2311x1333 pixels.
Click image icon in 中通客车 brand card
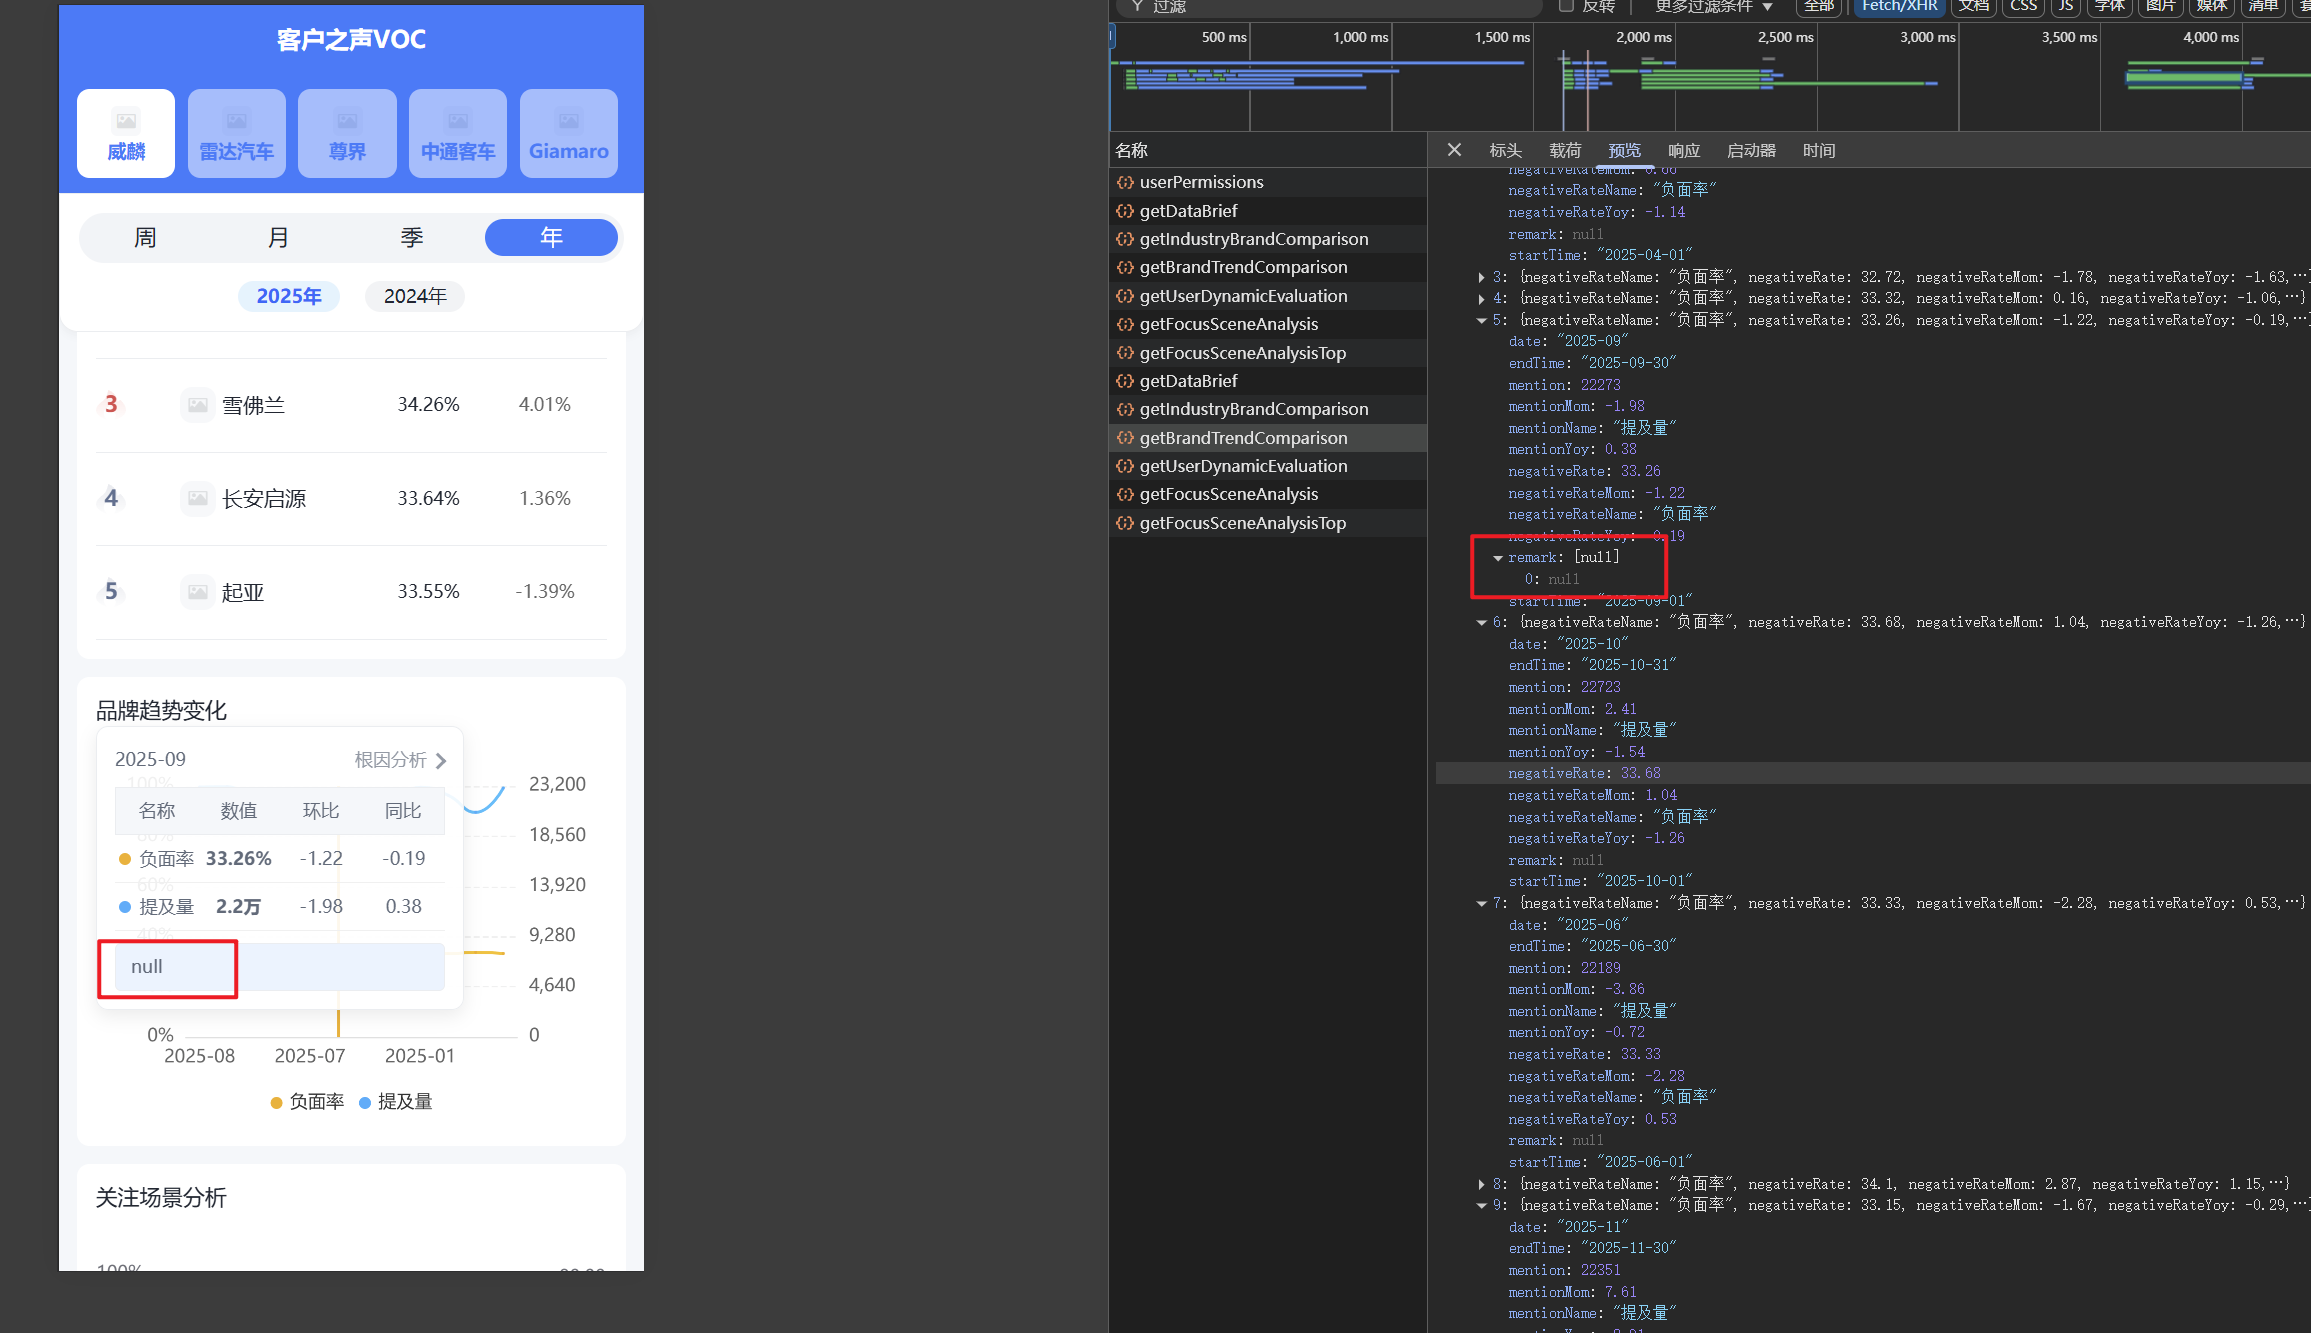(x=458, y=121)
